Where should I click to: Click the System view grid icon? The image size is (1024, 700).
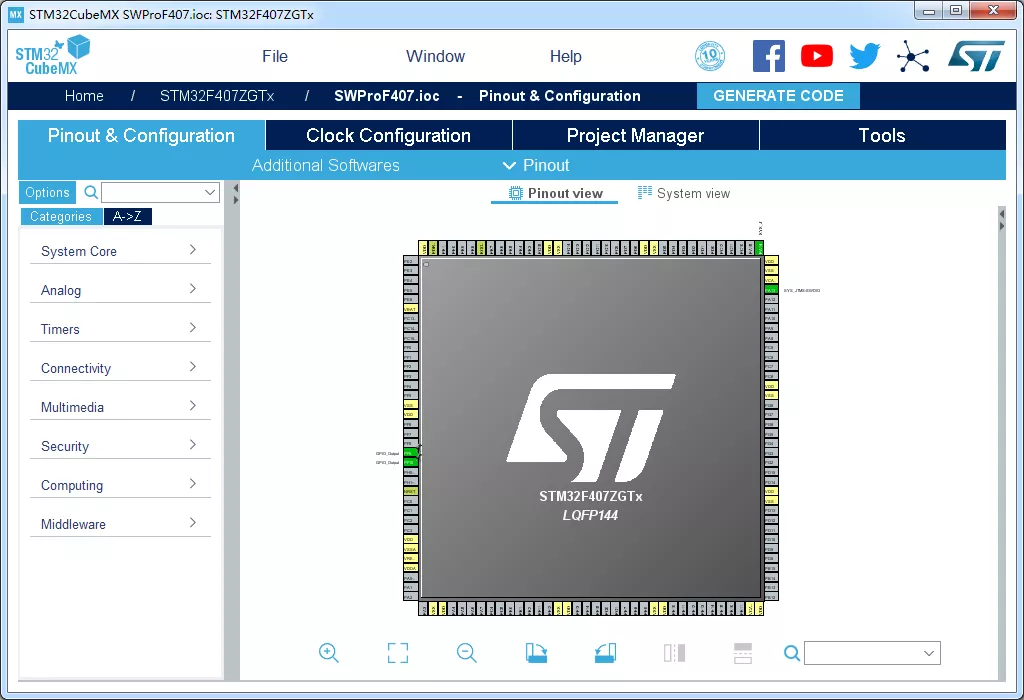(x=645, y=193)
